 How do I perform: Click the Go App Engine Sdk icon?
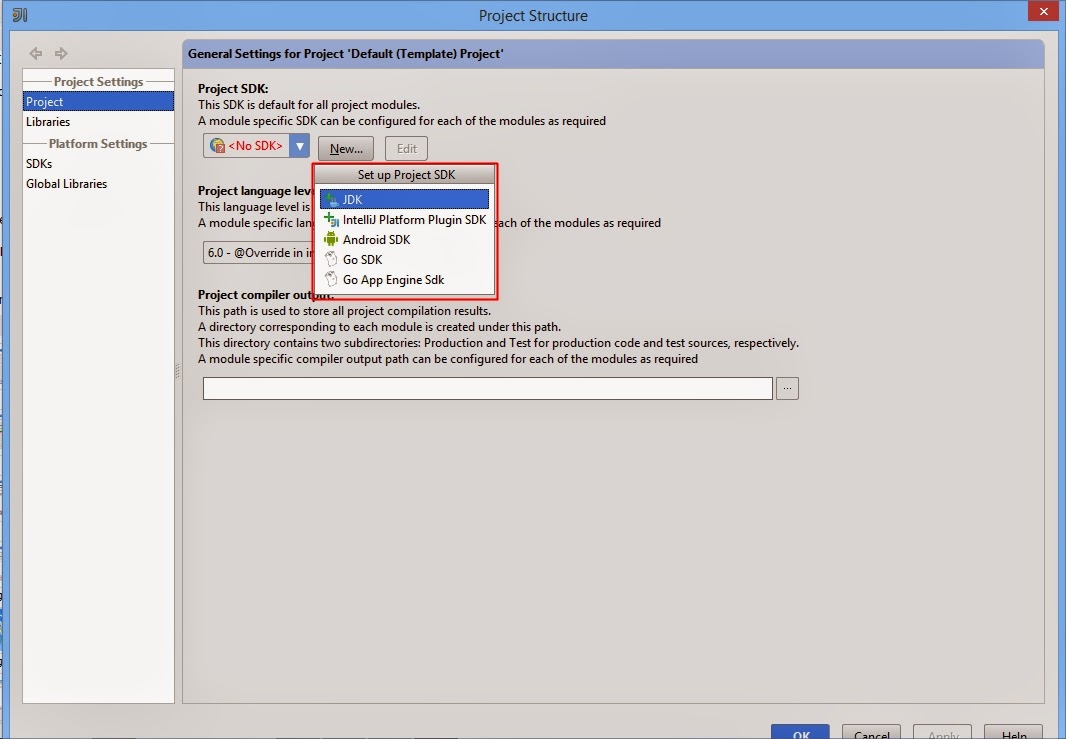point(331,279)
